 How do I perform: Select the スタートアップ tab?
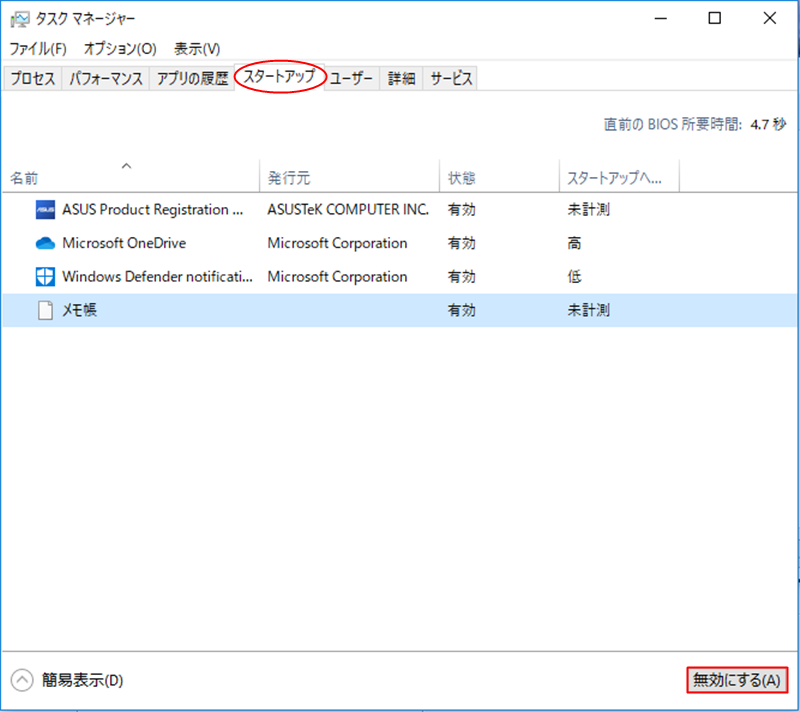280,77
